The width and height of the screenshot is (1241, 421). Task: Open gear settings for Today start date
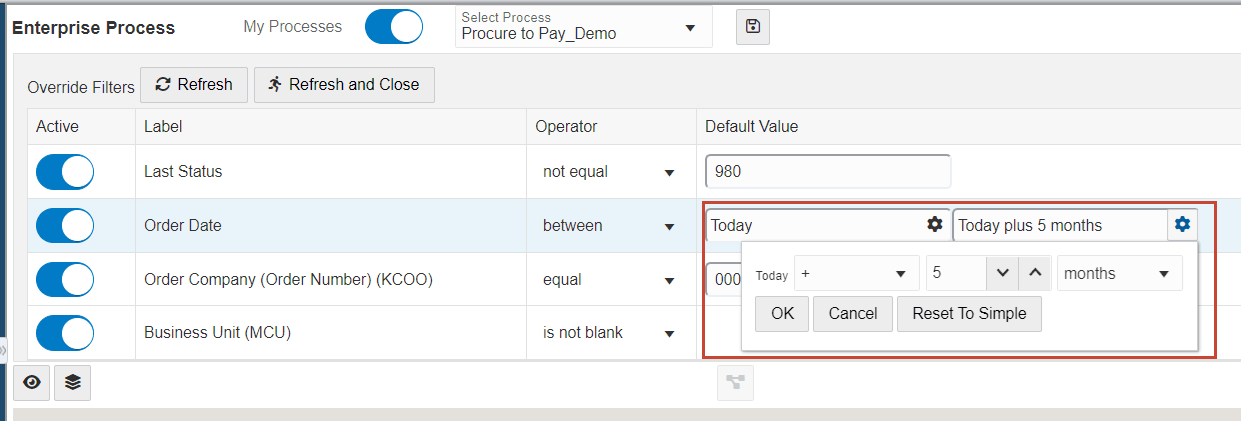click(x=935, y=225)
